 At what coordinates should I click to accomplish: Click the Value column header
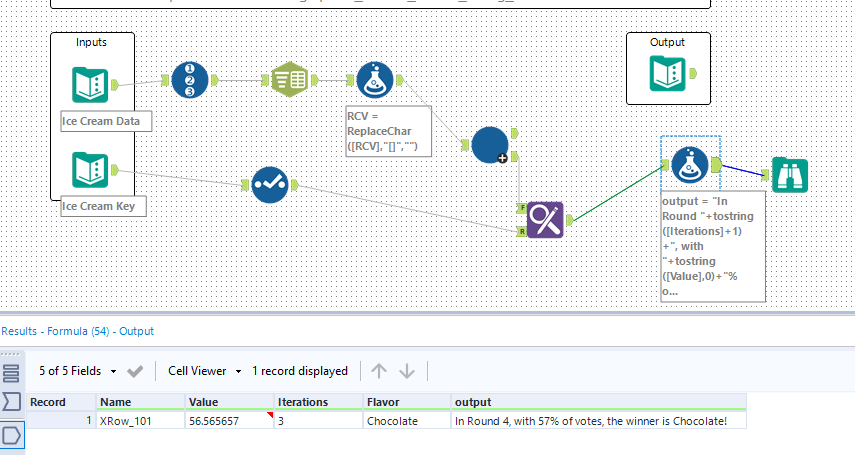pos(229,402)
